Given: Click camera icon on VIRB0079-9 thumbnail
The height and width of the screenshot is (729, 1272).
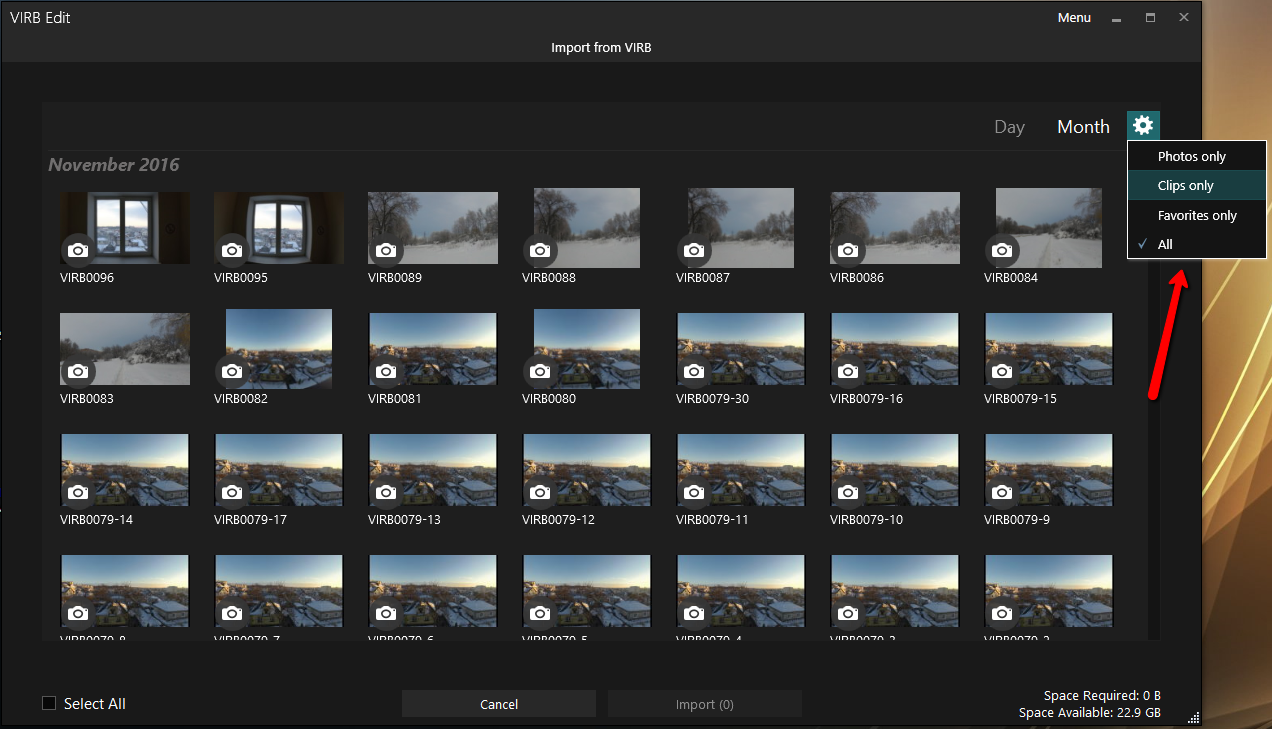Looking at the screenshot, I should pos(1002,492).
